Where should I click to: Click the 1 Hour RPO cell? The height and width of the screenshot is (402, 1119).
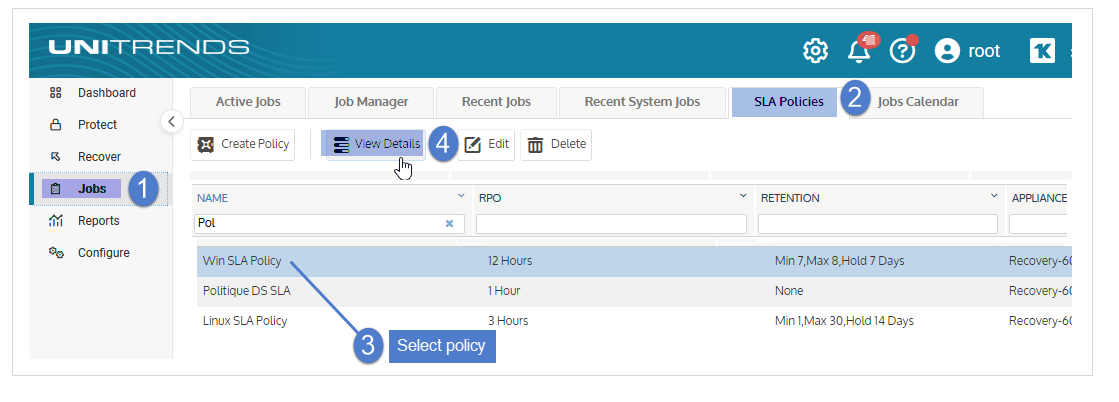(504, 291)
